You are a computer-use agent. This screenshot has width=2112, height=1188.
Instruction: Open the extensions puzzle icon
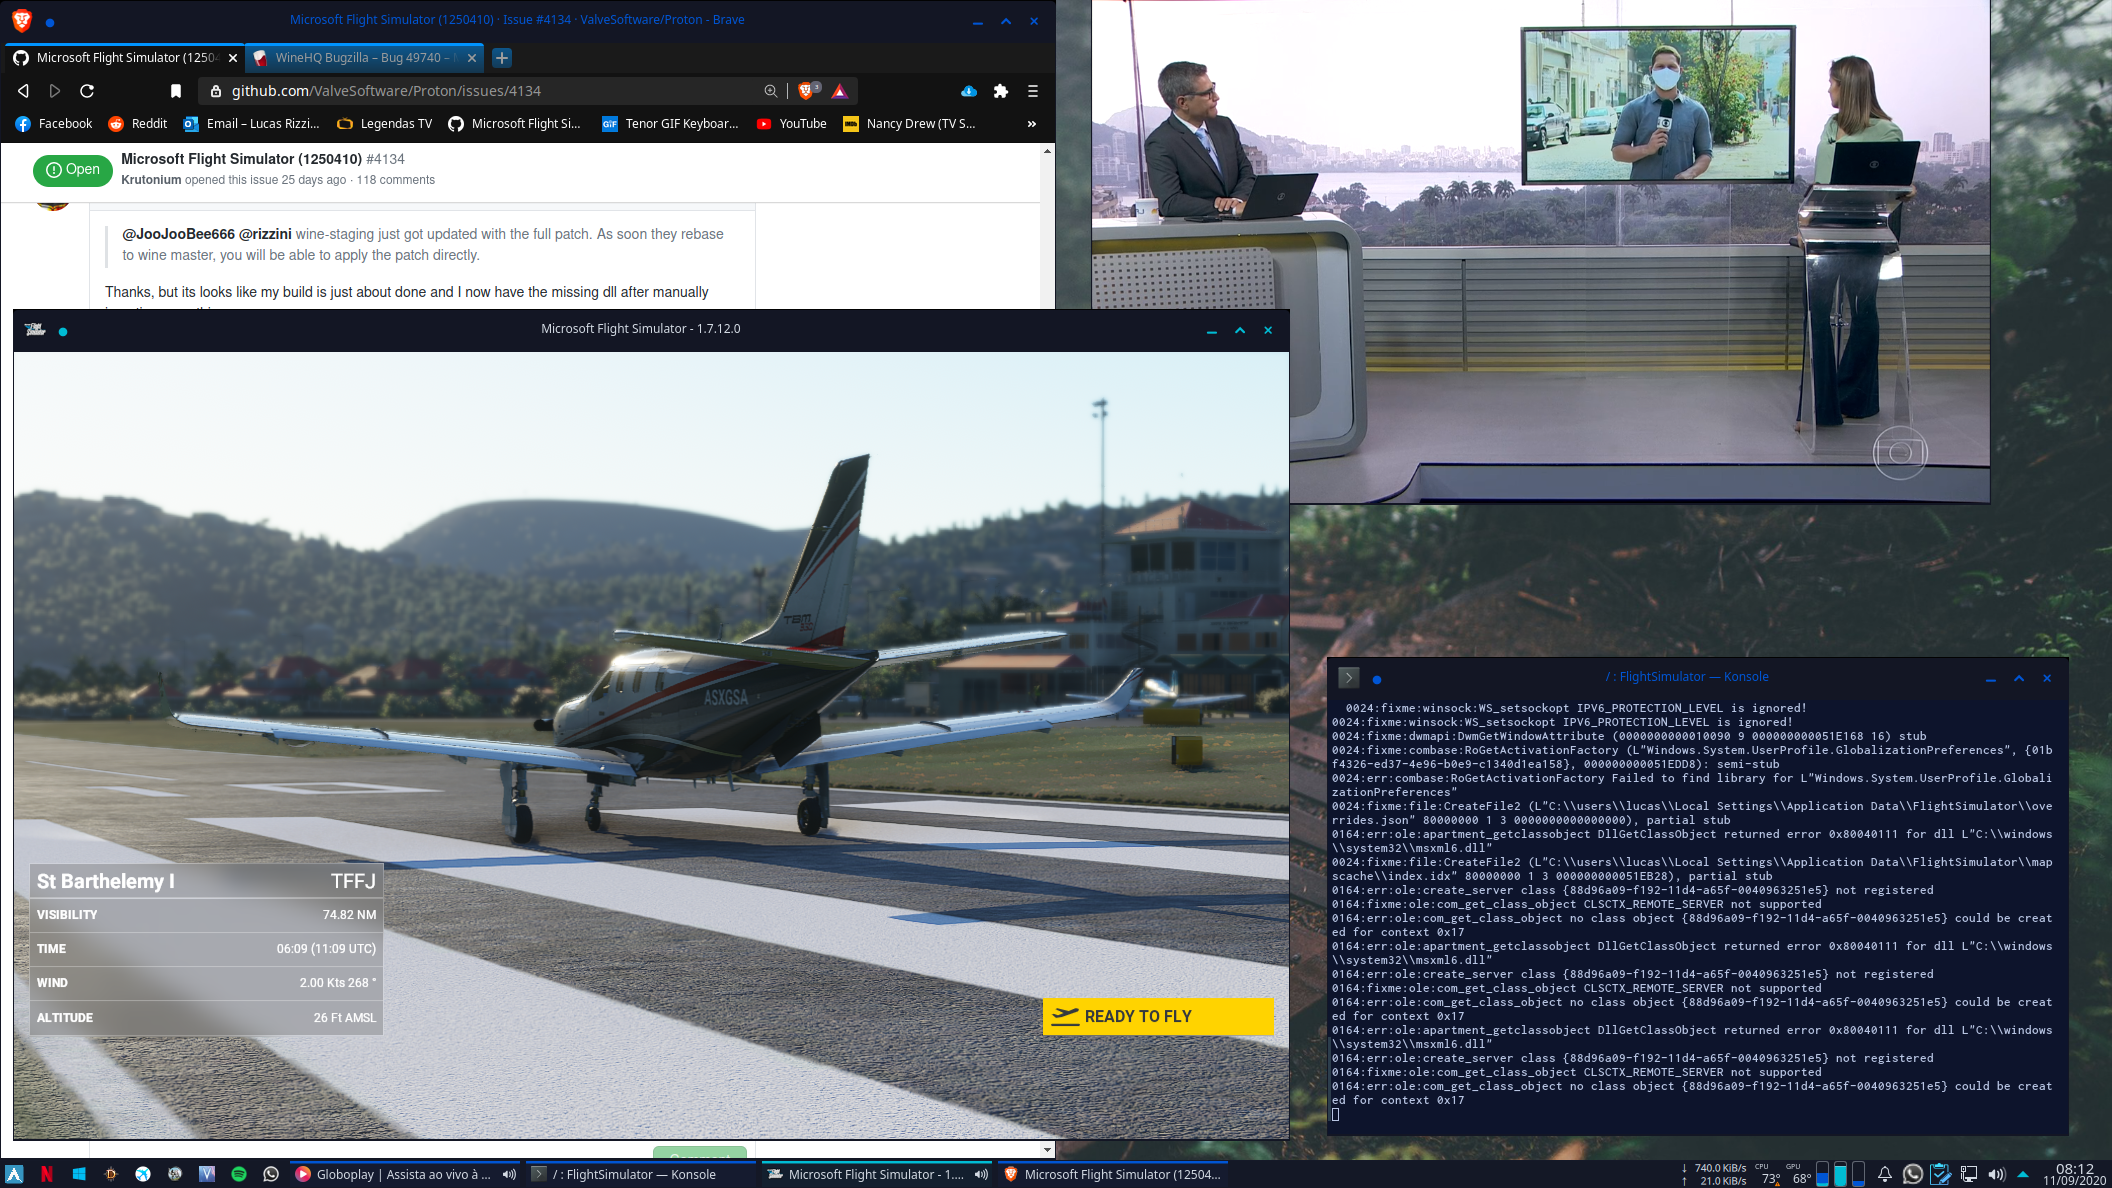point(1001,91)
